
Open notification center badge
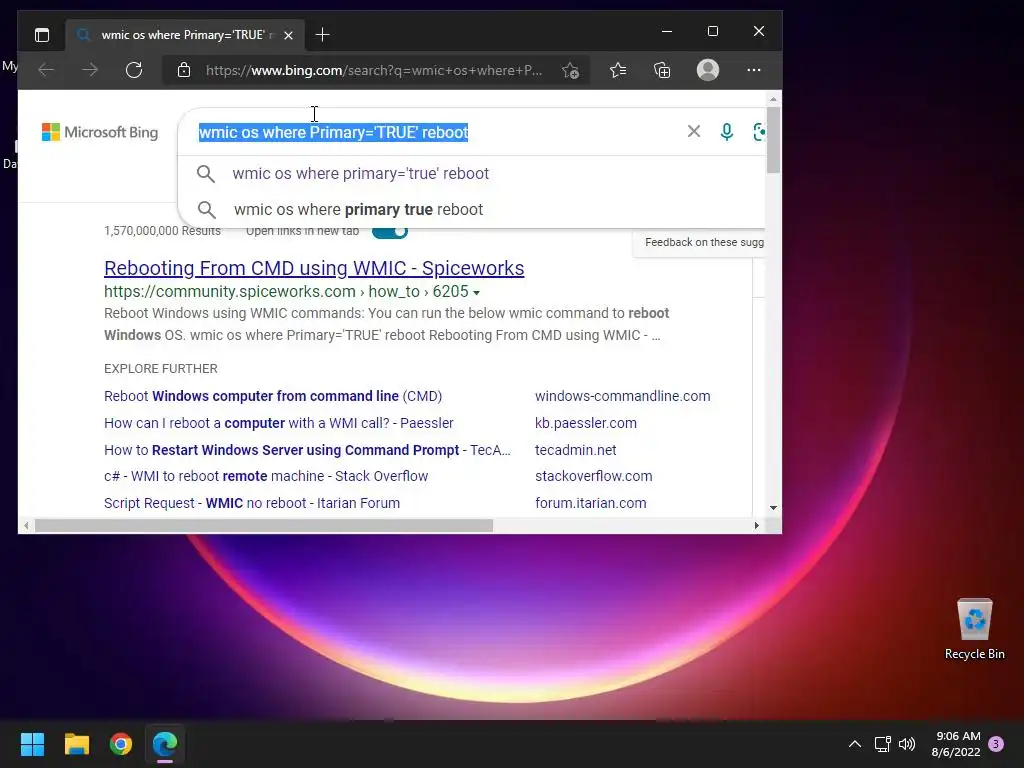pyautogui.click(x=996, y=744)
